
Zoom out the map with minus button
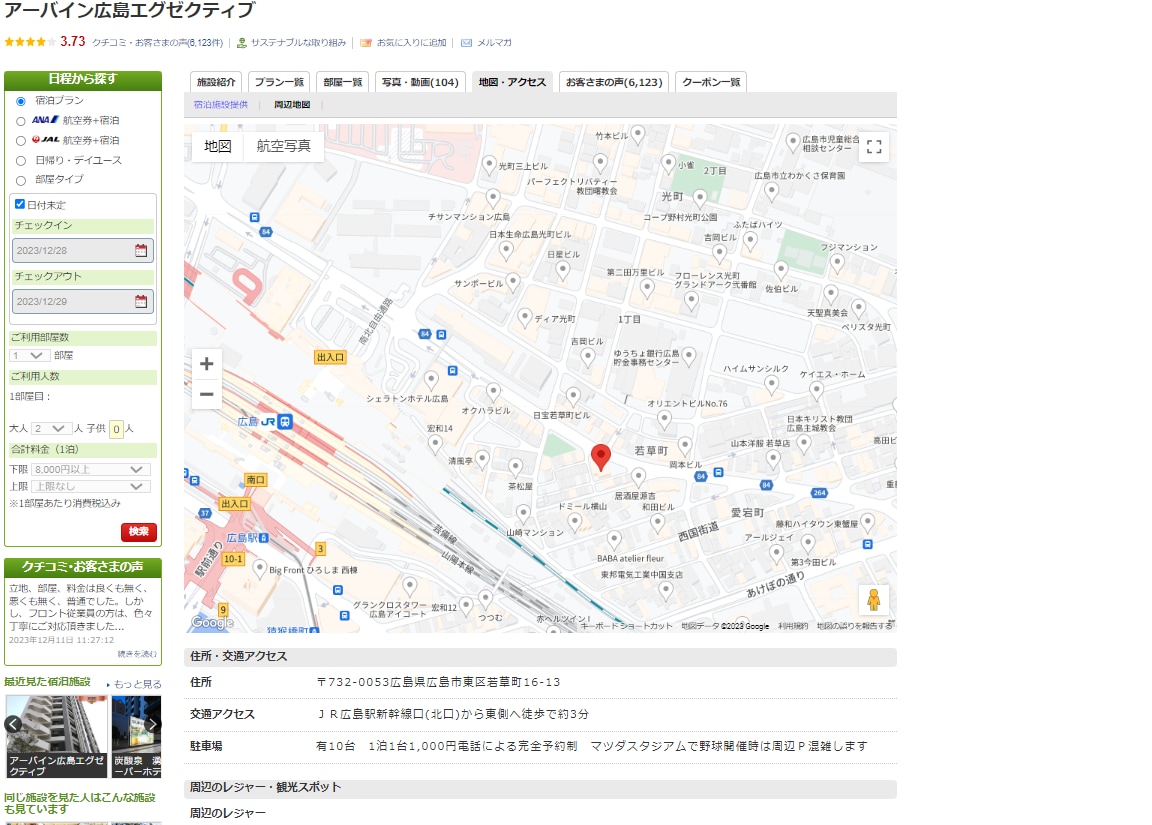[206, 395]
